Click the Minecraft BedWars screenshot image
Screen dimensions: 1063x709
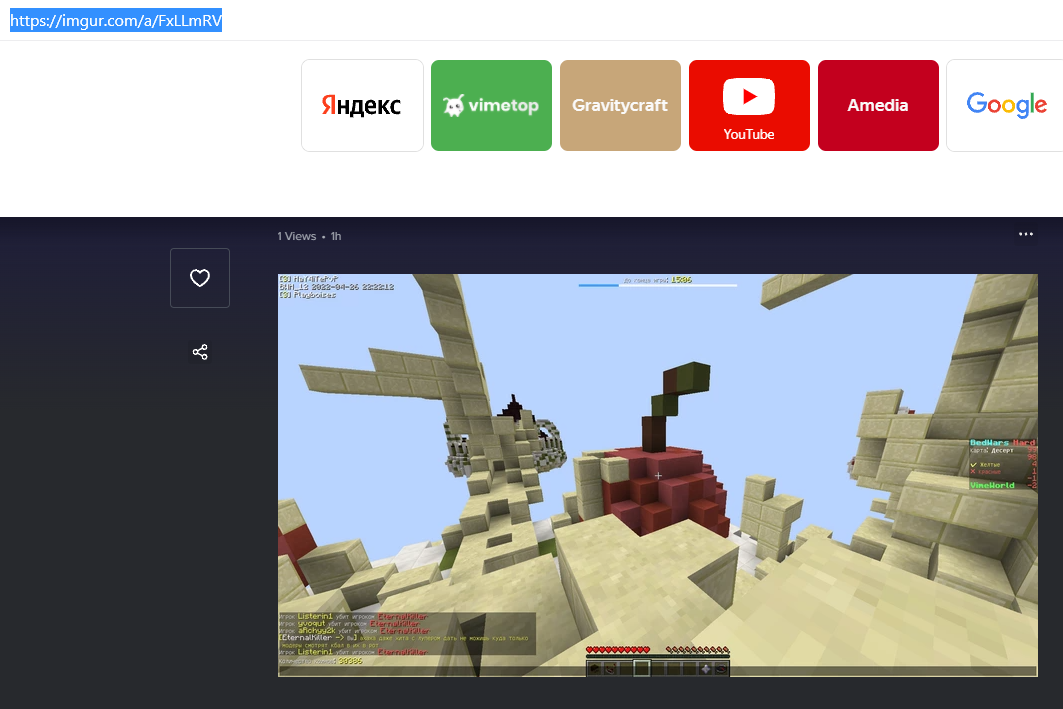point(658,475)
